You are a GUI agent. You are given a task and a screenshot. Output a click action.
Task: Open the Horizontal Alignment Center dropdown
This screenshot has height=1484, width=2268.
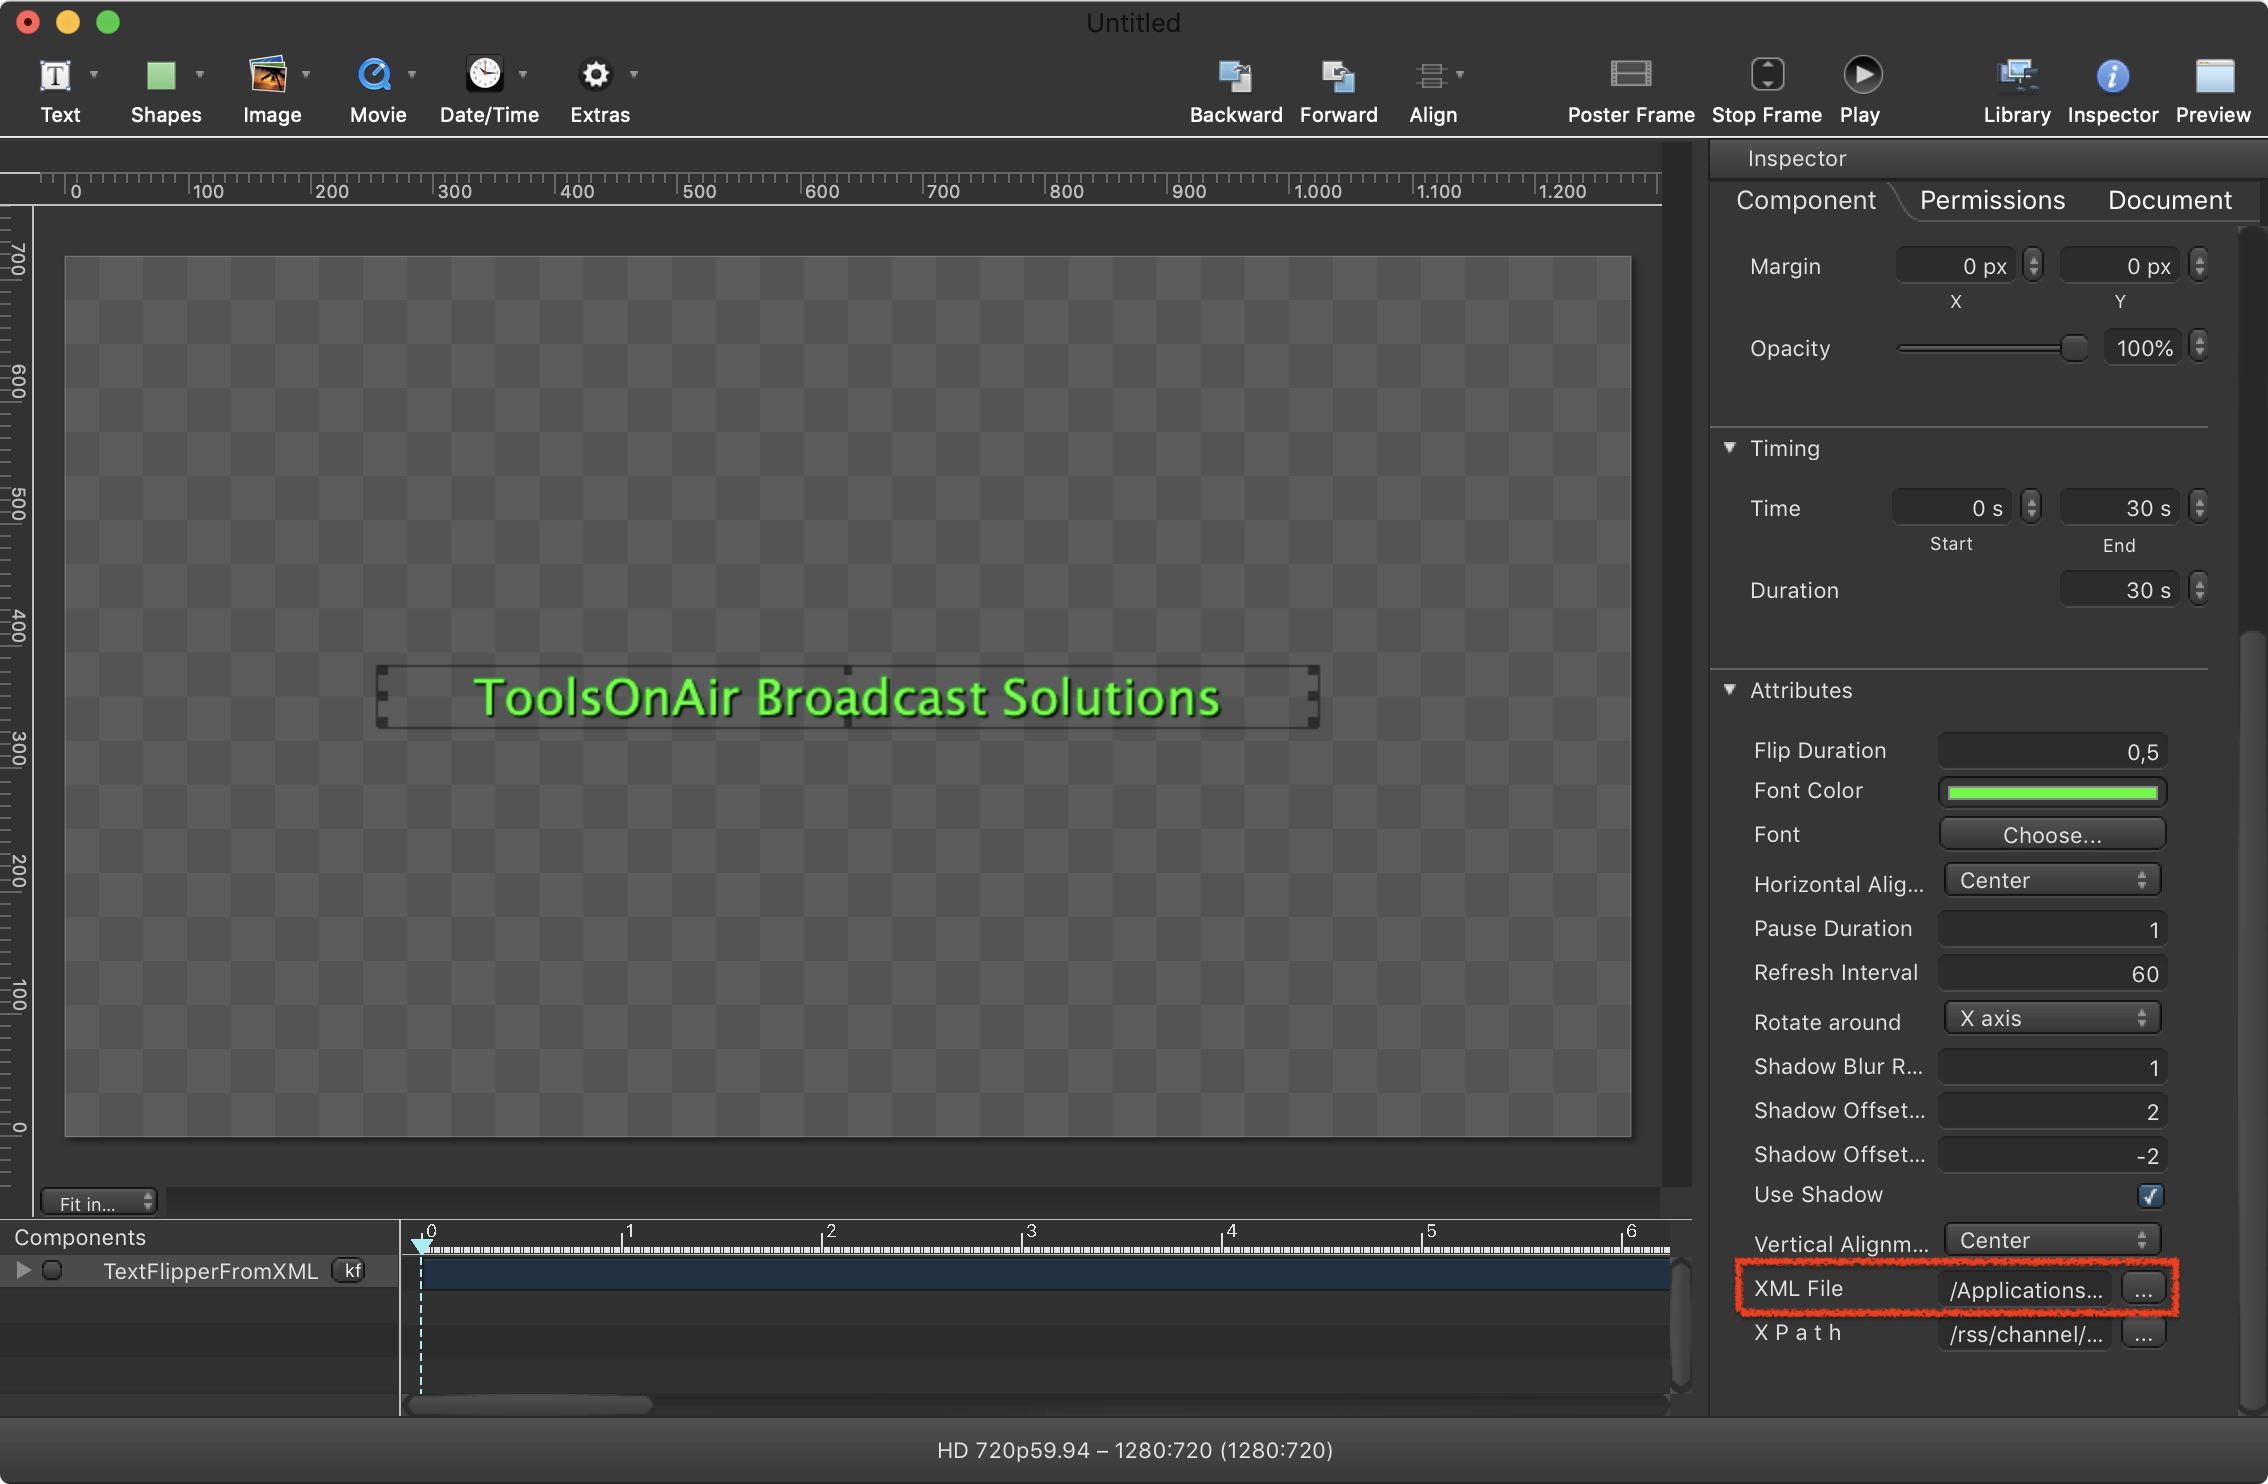coord(2052,880)
